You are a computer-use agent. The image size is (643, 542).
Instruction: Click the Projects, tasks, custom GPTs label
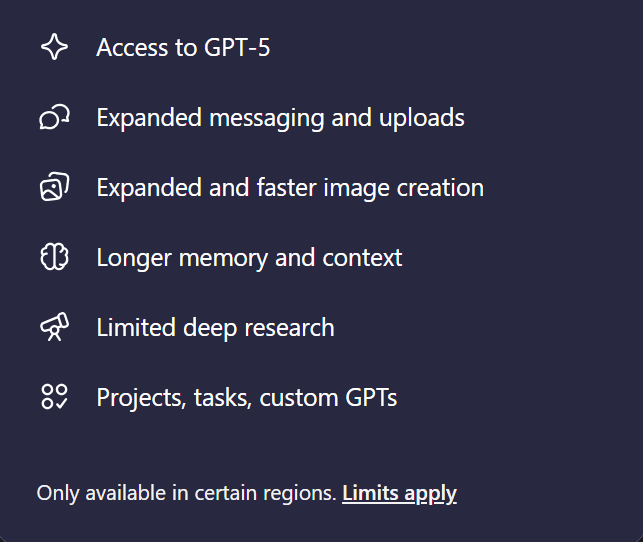click(246, 397)
